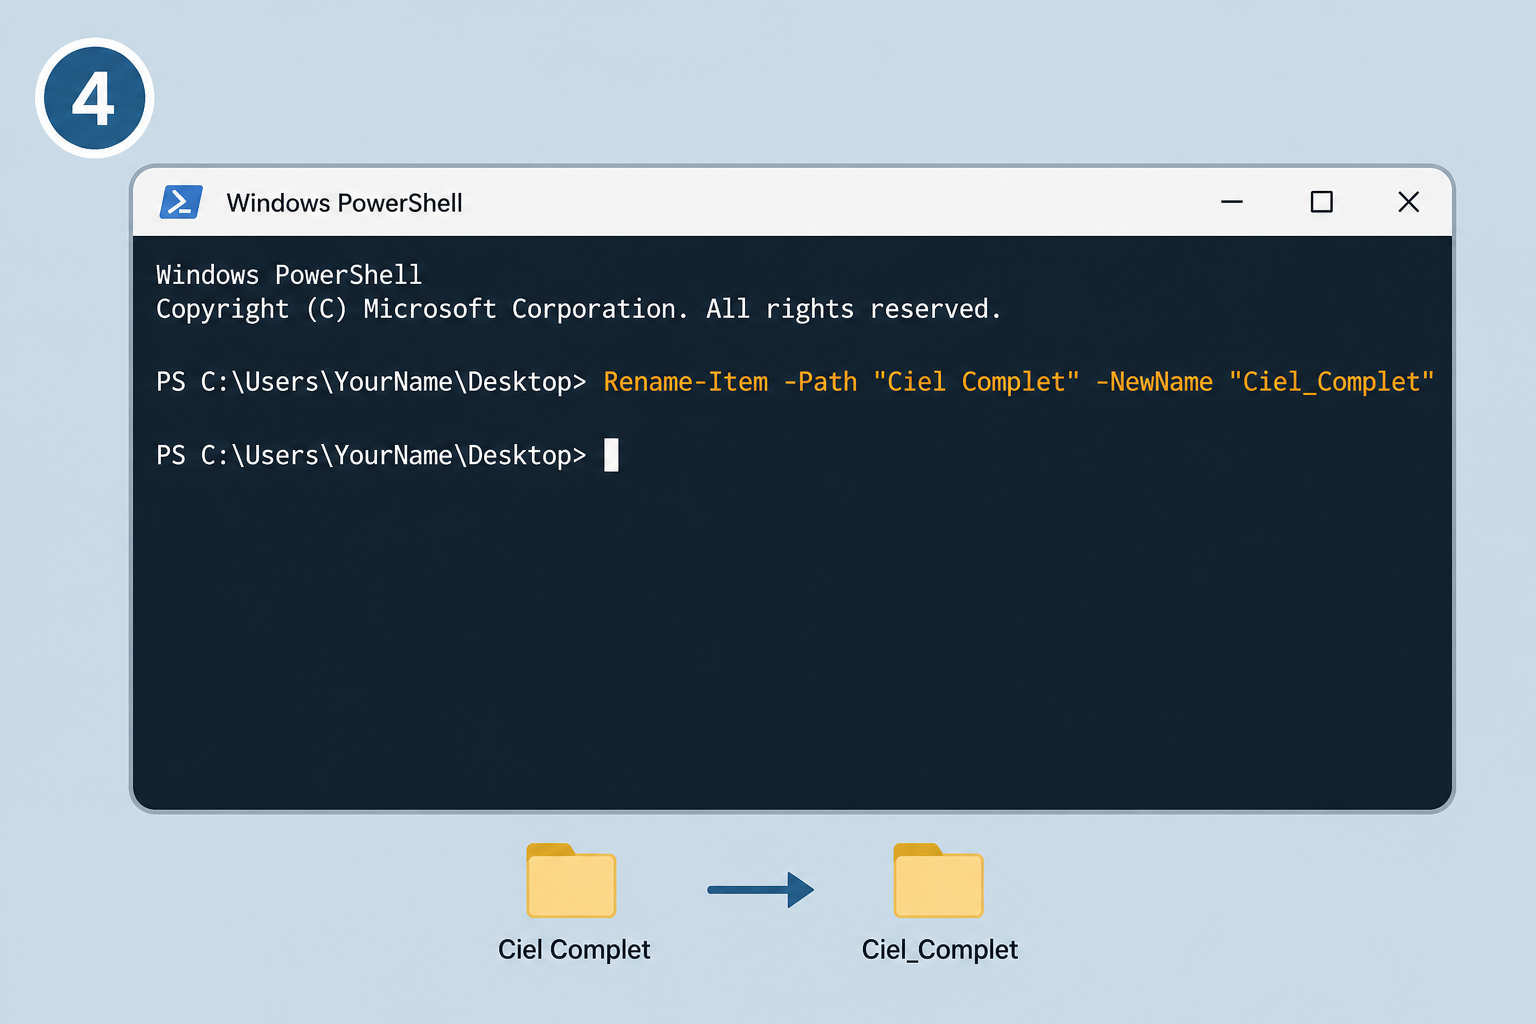This screenshot has height=1024, width=1536.
Task: Minimize the Windows PowerShell window
Action: pyautogui.click(x=1232, y=202)
